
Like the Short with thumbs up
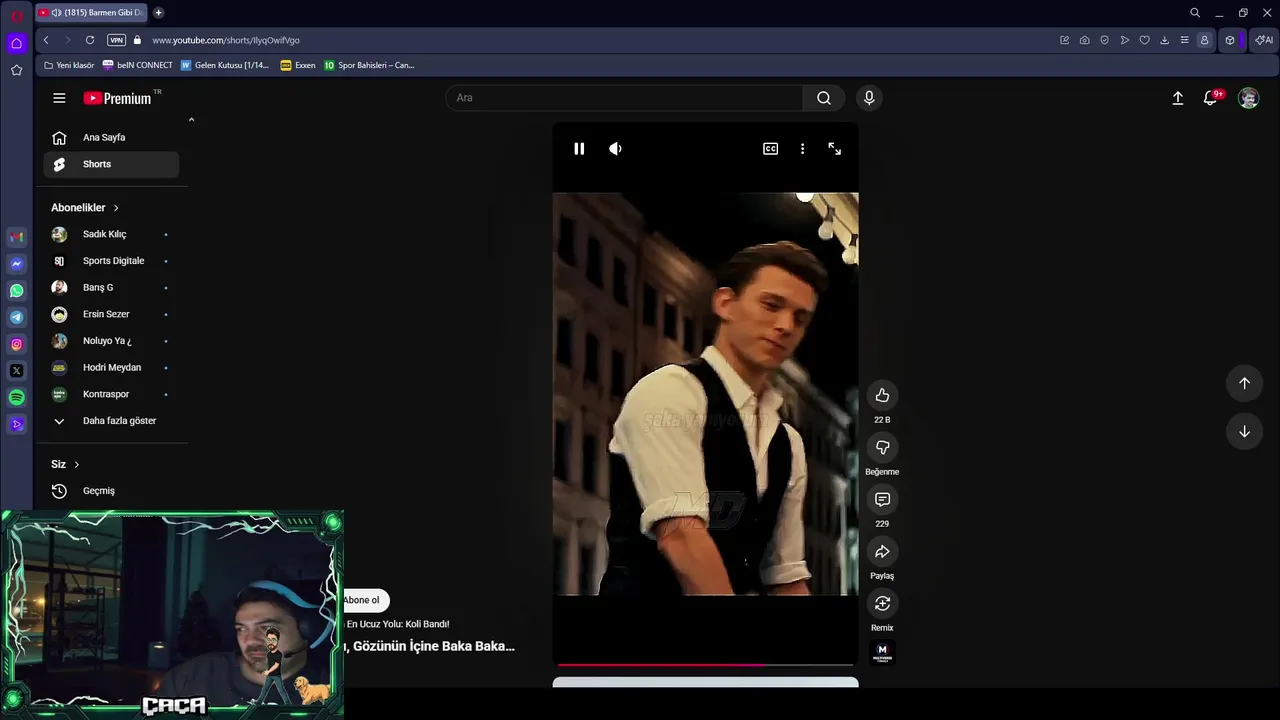click(882, 395)
